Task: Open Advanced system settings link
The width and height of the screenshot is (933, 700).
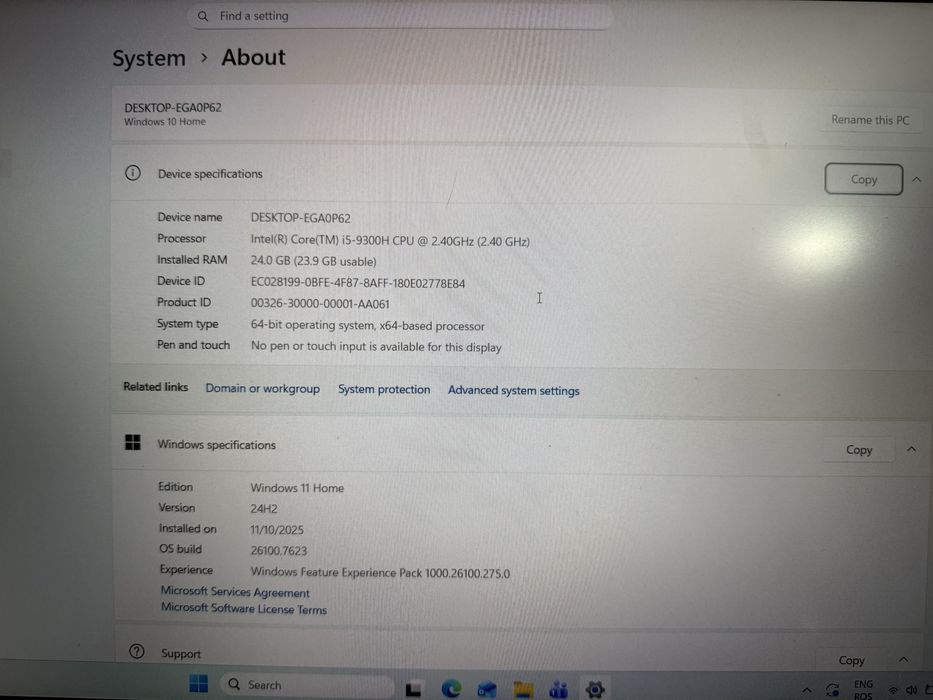Action: click(514, 390)
